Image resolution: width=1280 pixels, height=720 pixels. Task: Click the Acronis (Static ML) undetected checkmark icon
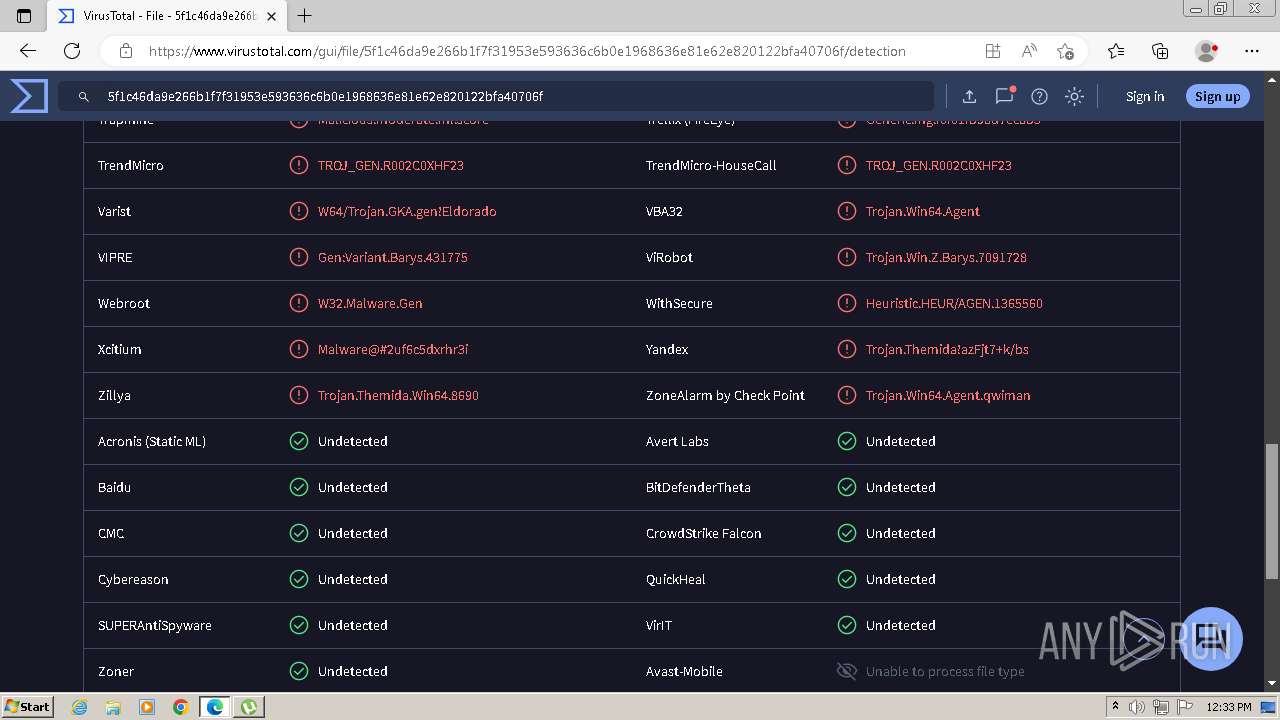point(299,441)
